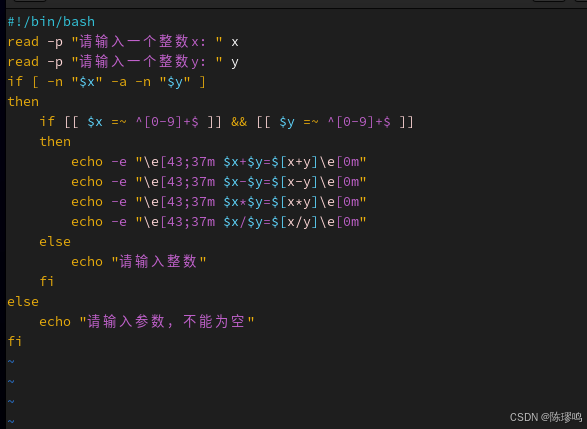The height and width of the screenshot is (429, 587).
Task: Place the cursor on the x prompt string "请输入一个整数x: "
Action: tap(147, 42)
